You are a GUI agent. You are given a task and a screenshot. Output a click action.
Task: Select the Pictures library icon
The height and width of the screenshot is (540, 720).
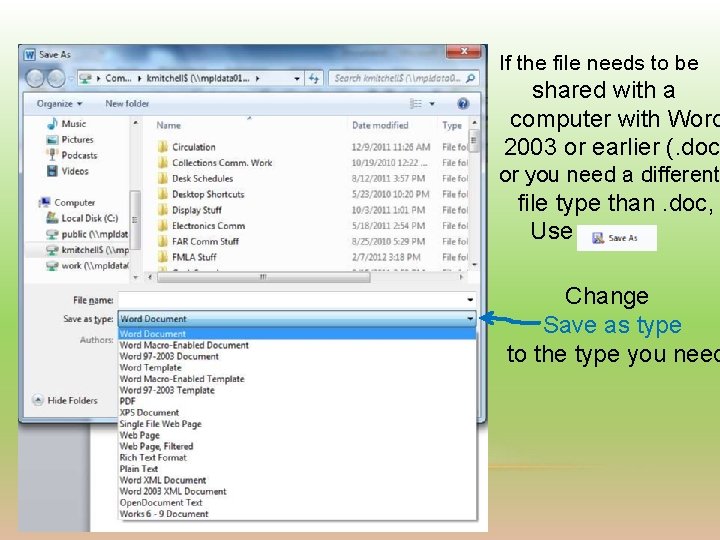[x=52, y=140]
